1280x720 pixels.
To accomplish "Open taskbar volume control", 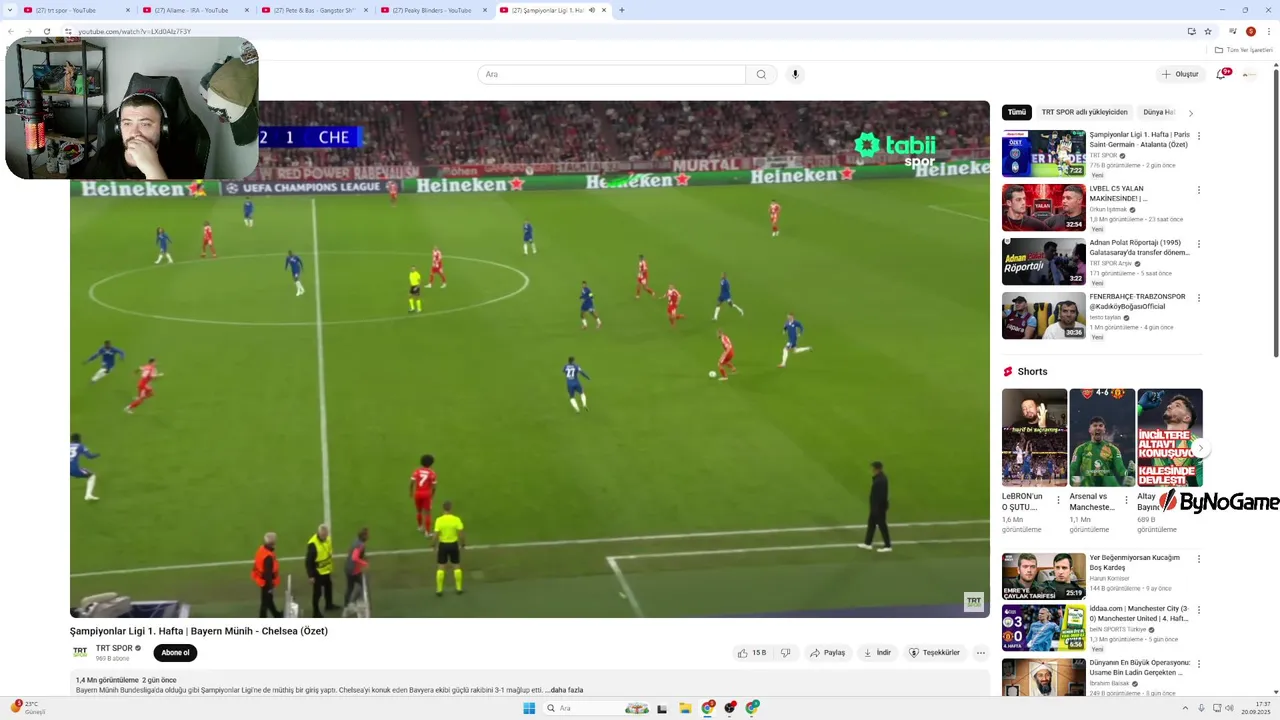I will (x=1229, y=708).
